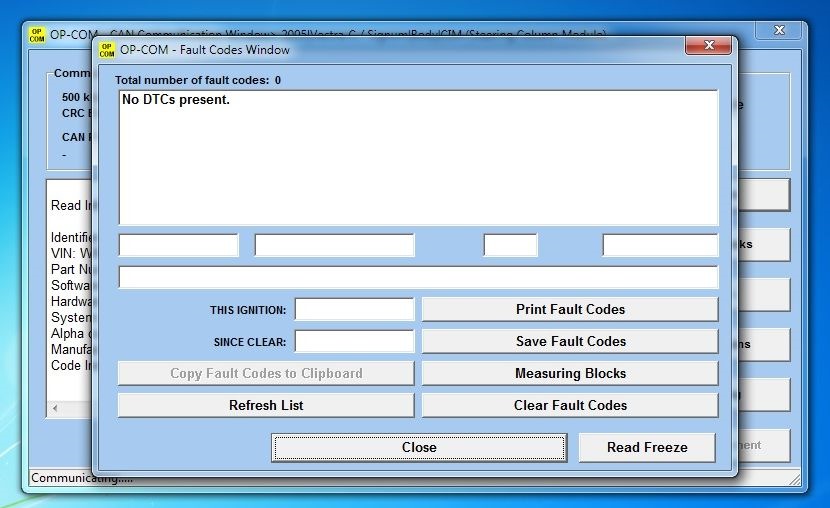Click the first small field under the fault list
Image resolution: width=830 pixels, height=508 pixels.
178,246
